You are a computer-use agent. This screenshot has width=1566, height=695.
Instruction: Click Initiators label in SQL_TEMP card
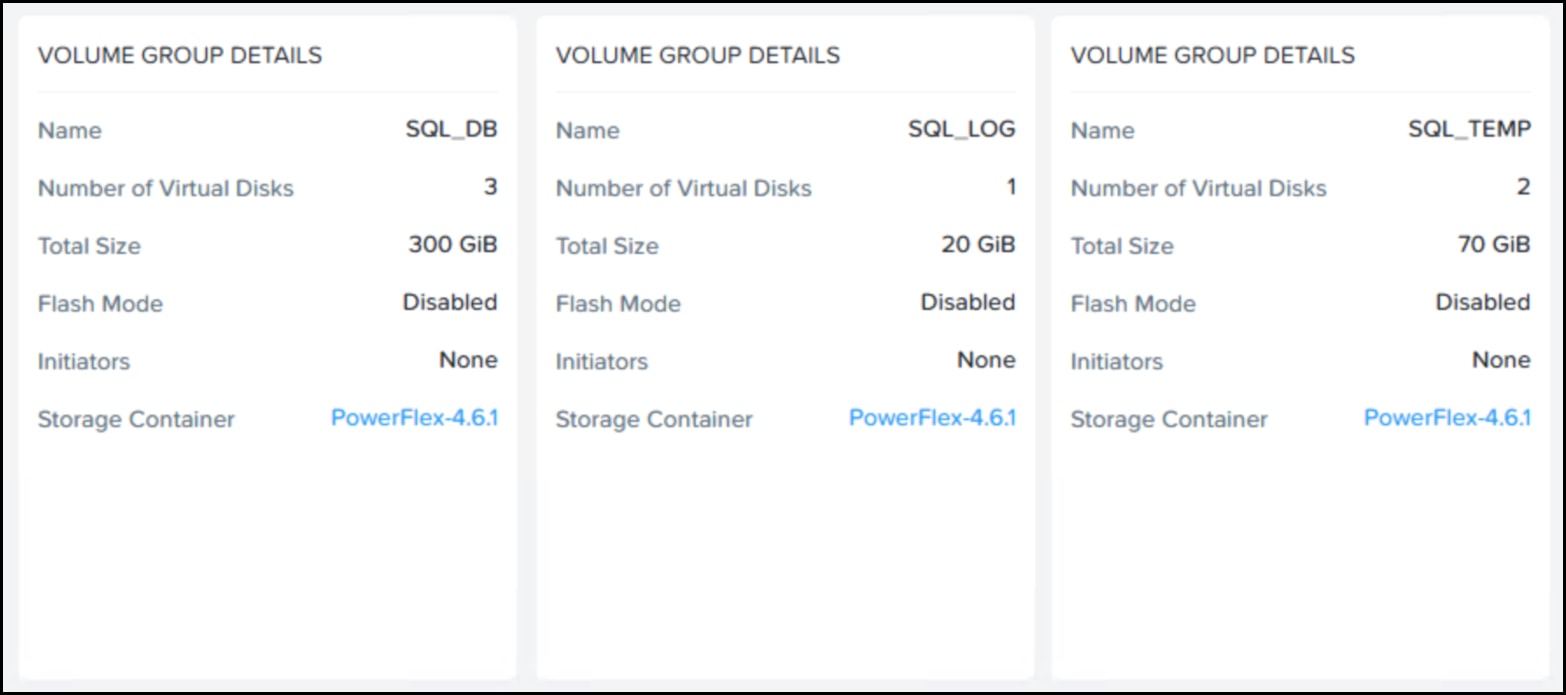(x=1117, y=361)
